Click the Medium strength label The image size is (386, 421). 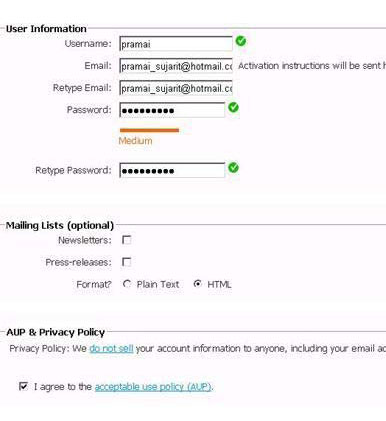coord(135,141)
